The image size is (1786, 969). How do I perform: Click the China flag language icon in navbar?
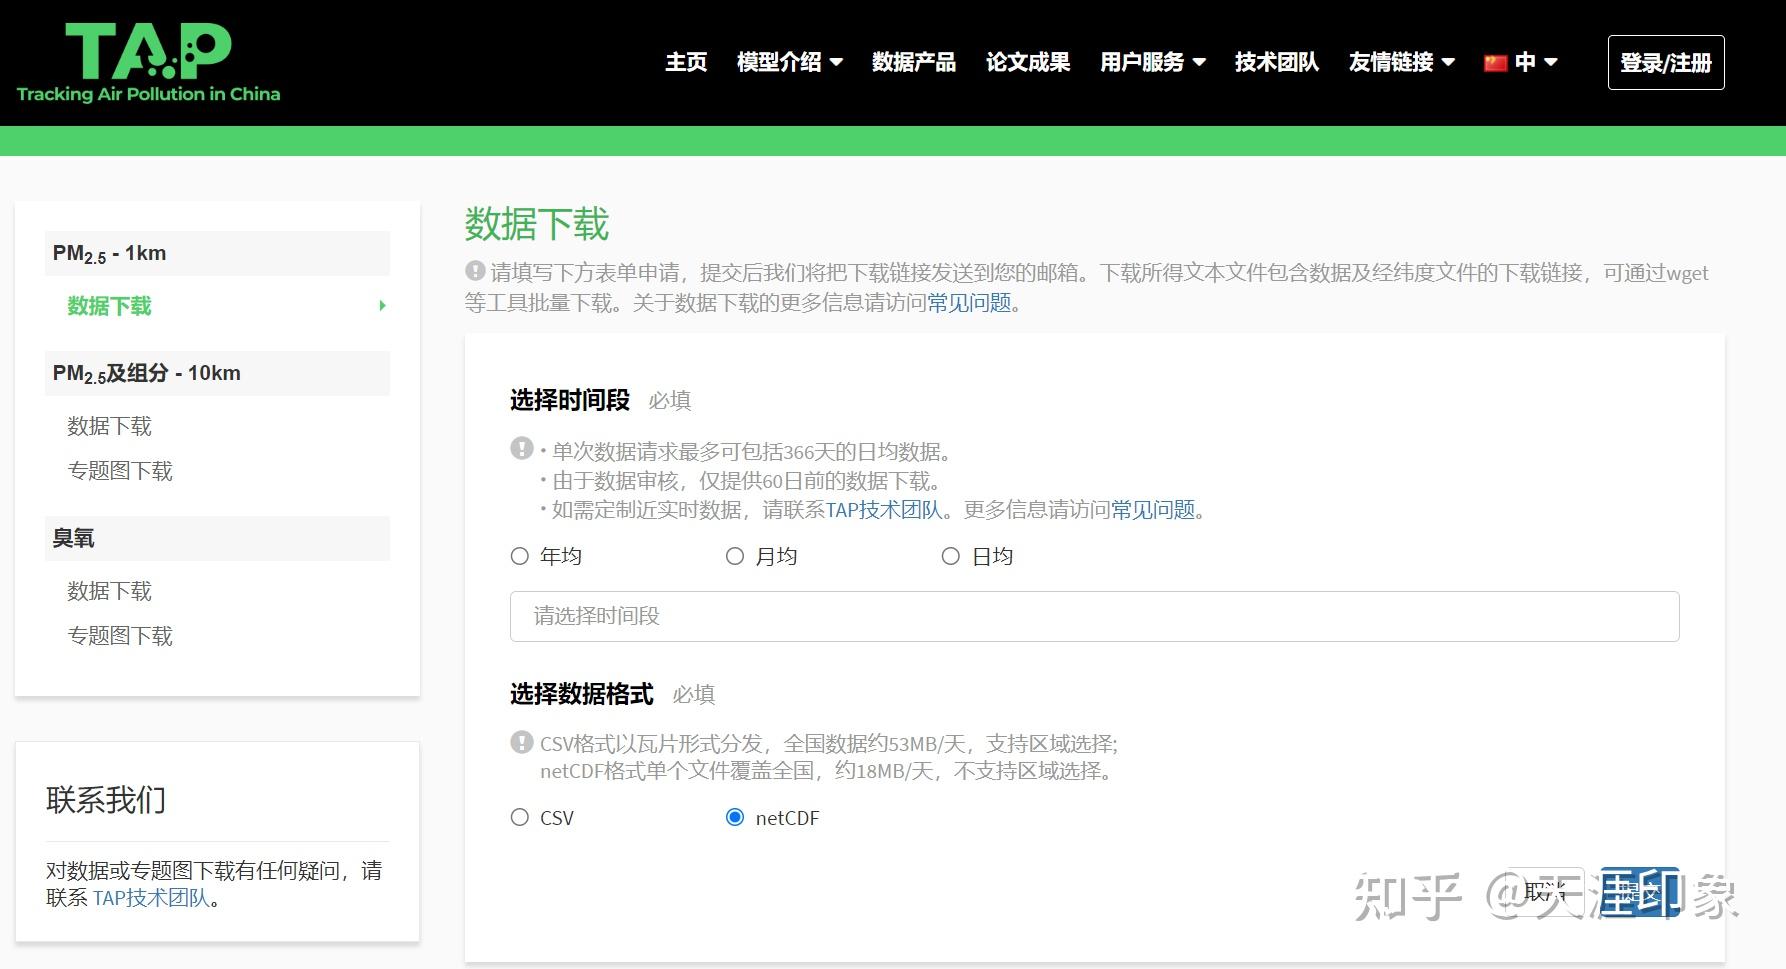point(1495,61)
